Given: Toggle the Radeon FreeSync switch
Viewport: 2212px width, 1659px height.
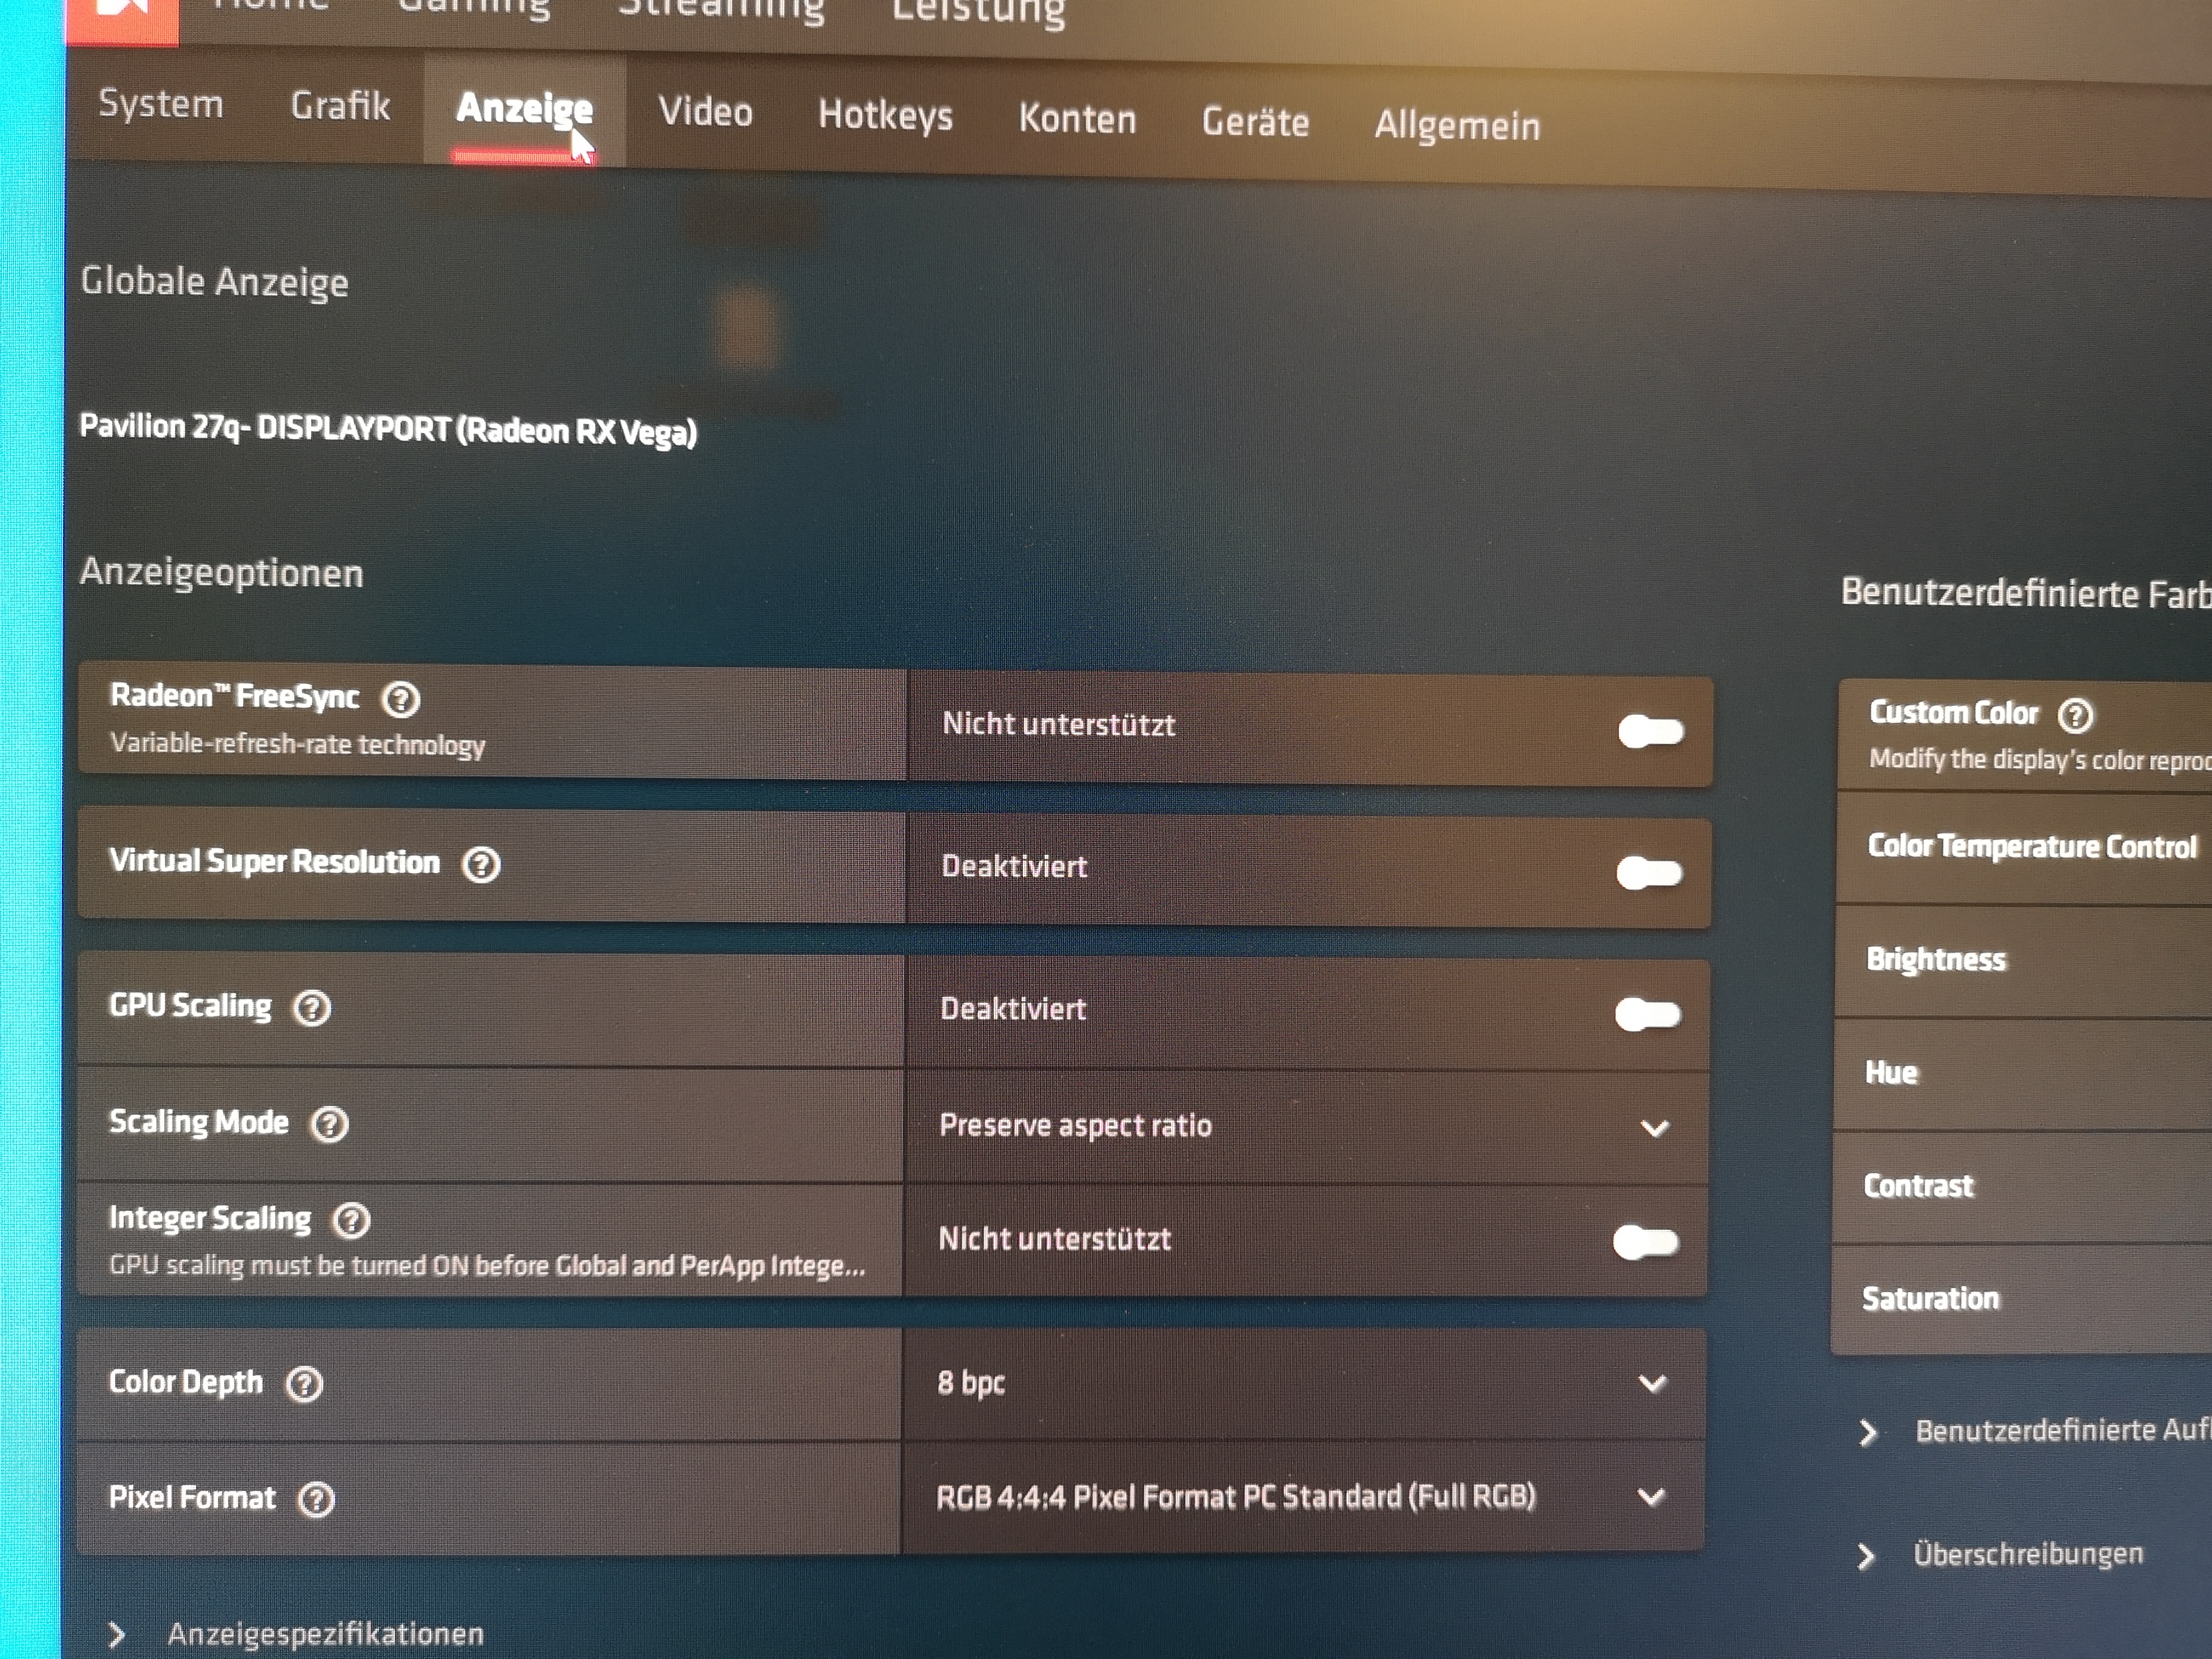Looking at the screenshot, I should point(1651,731).
